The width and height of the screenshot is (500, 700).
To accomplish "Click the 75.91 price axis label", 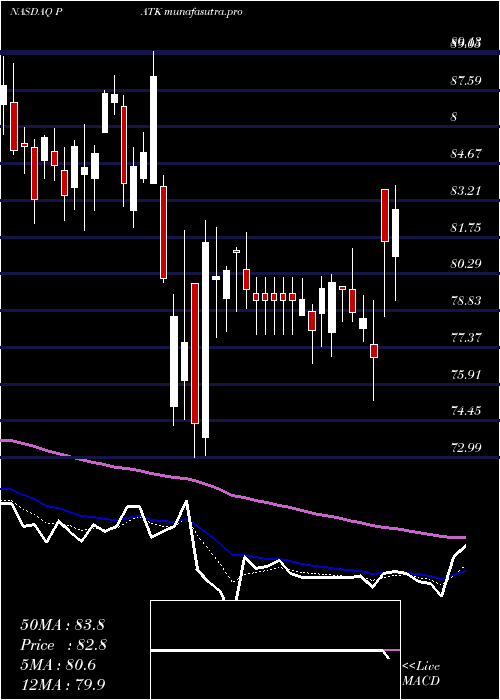I will tap(466, 374).
